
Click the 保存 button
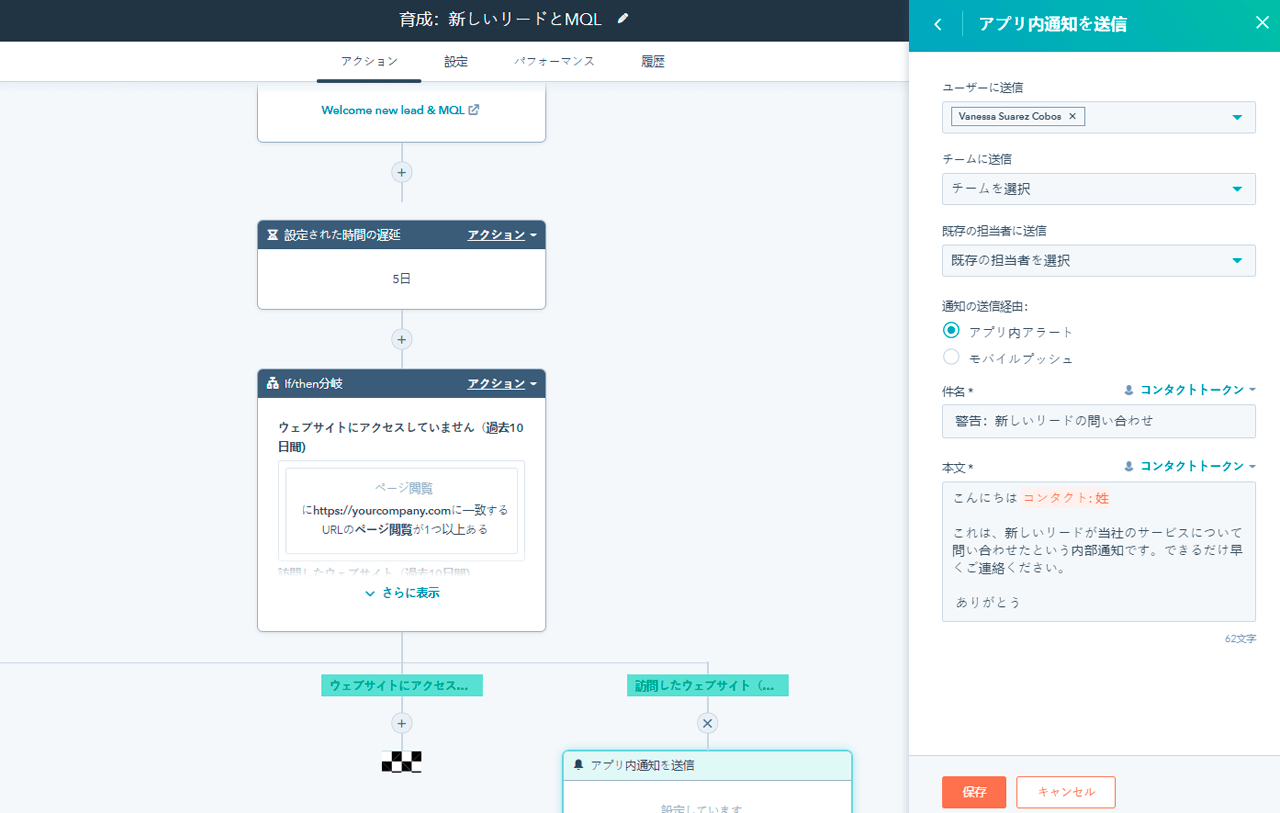tap(973, 792)
